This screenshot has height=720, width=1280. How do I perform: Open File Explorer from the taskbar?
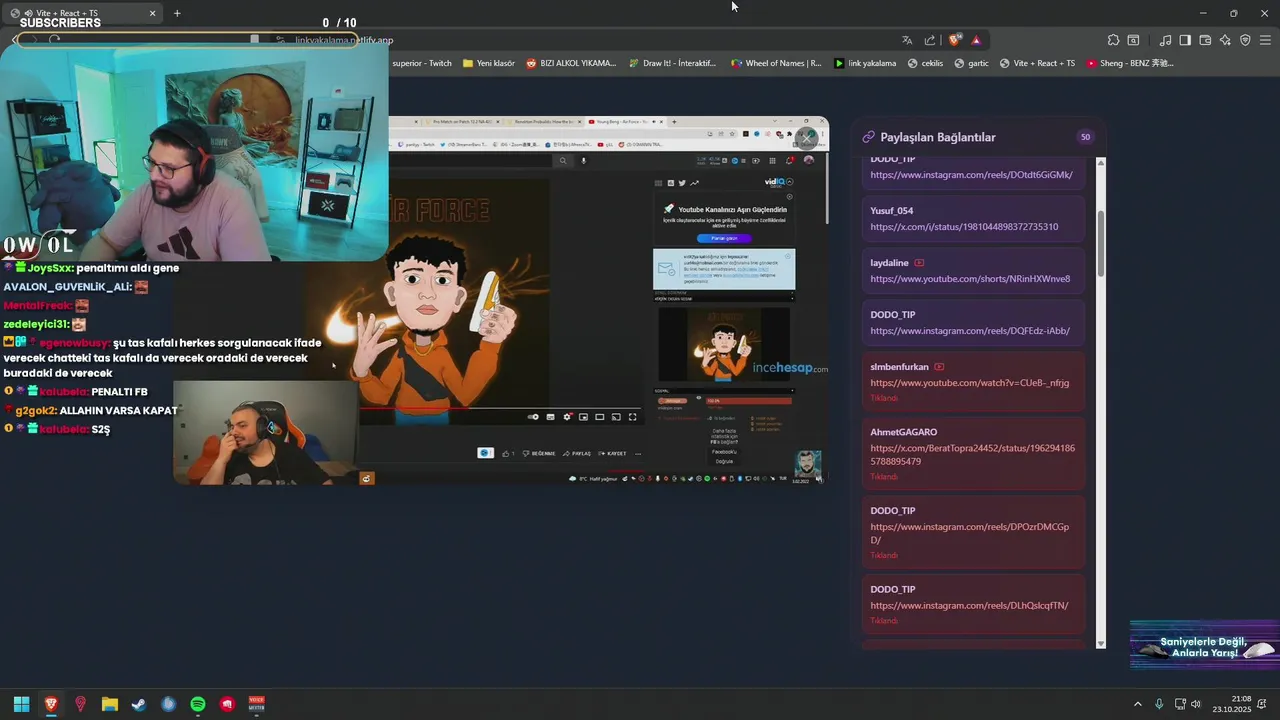click(110, 704)
